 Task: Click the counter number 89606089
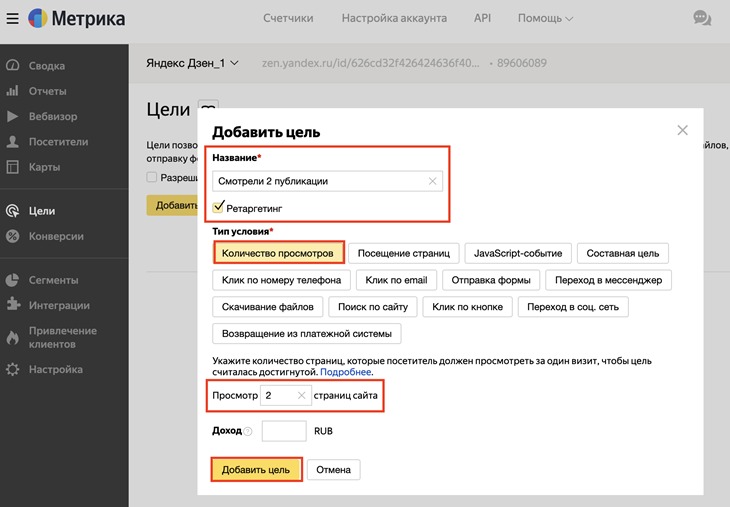click(521, 63)
